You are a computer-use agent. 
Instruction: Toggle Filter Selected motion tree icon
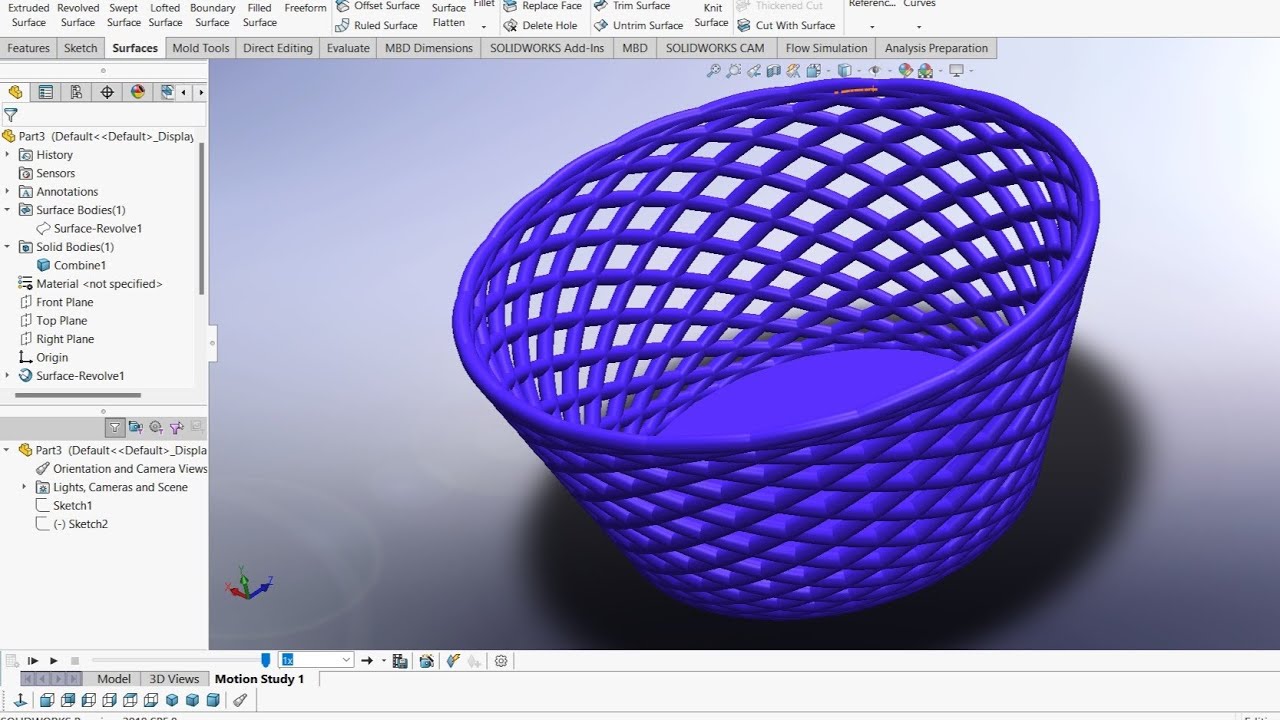click(x=176, y=427)
